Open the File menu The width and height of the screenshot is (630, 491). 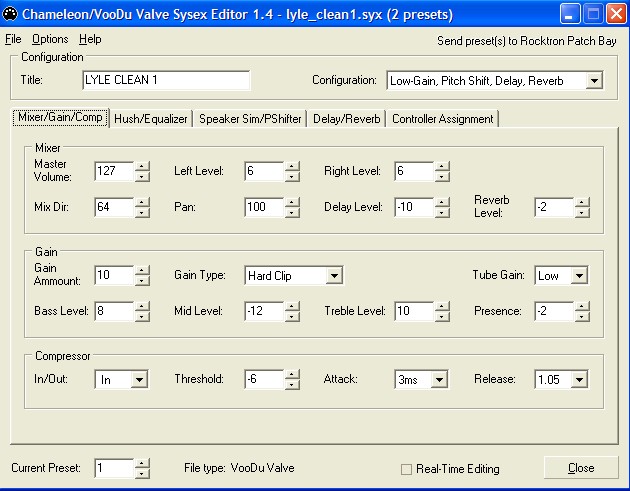[13, 39]
